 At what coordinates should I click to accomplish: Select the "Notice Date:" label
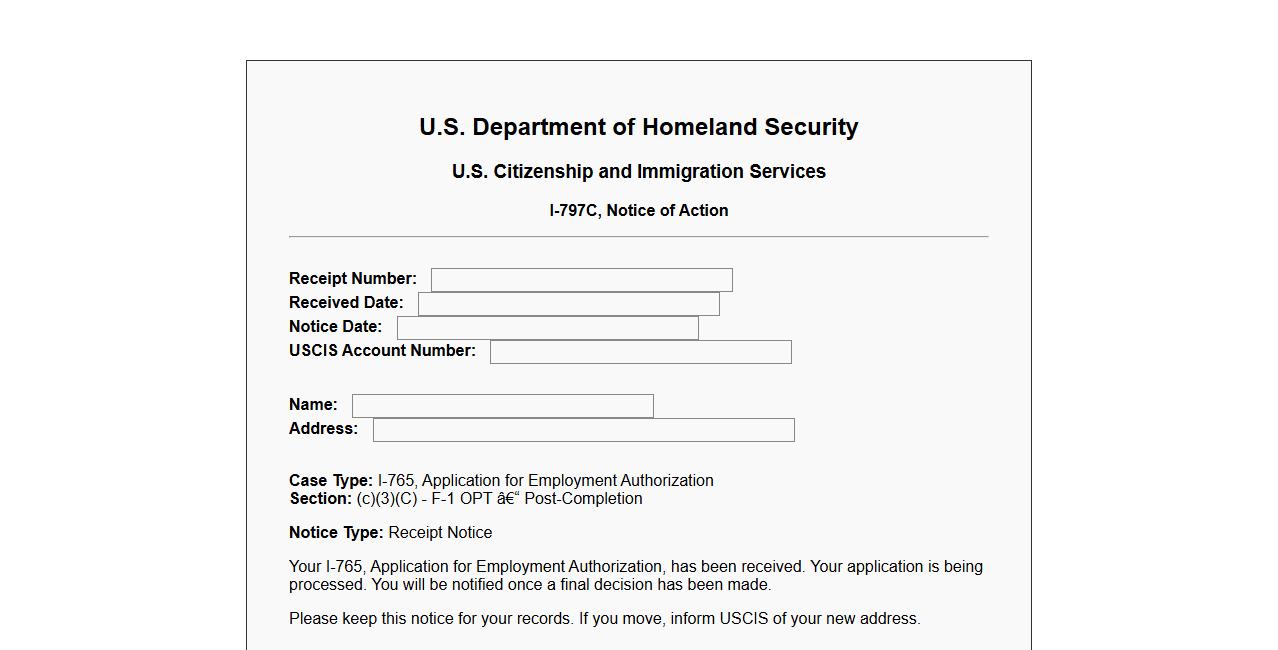click(335, 326)
